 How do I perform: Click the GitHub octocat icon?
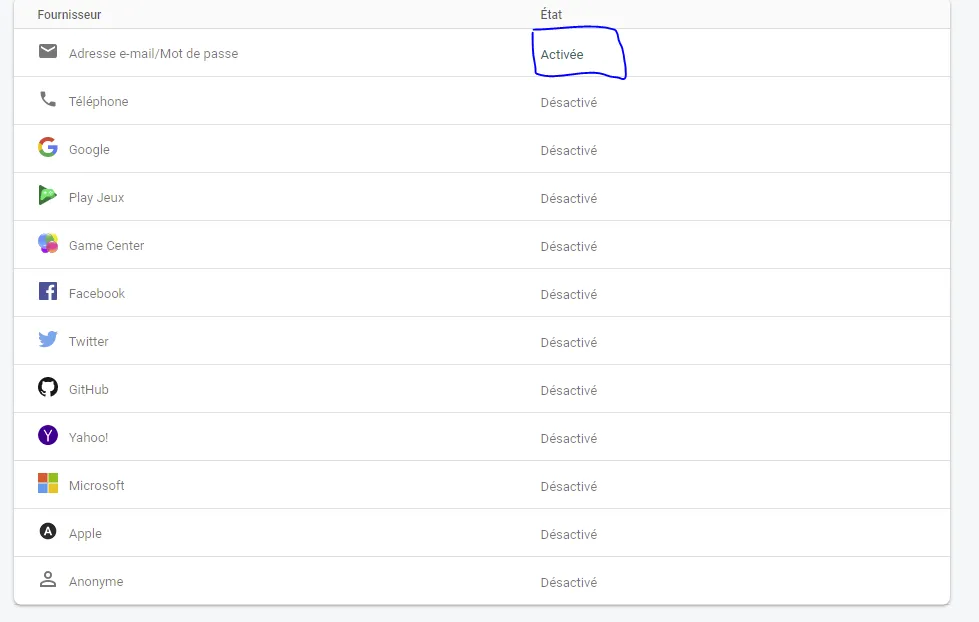point(48,388)
